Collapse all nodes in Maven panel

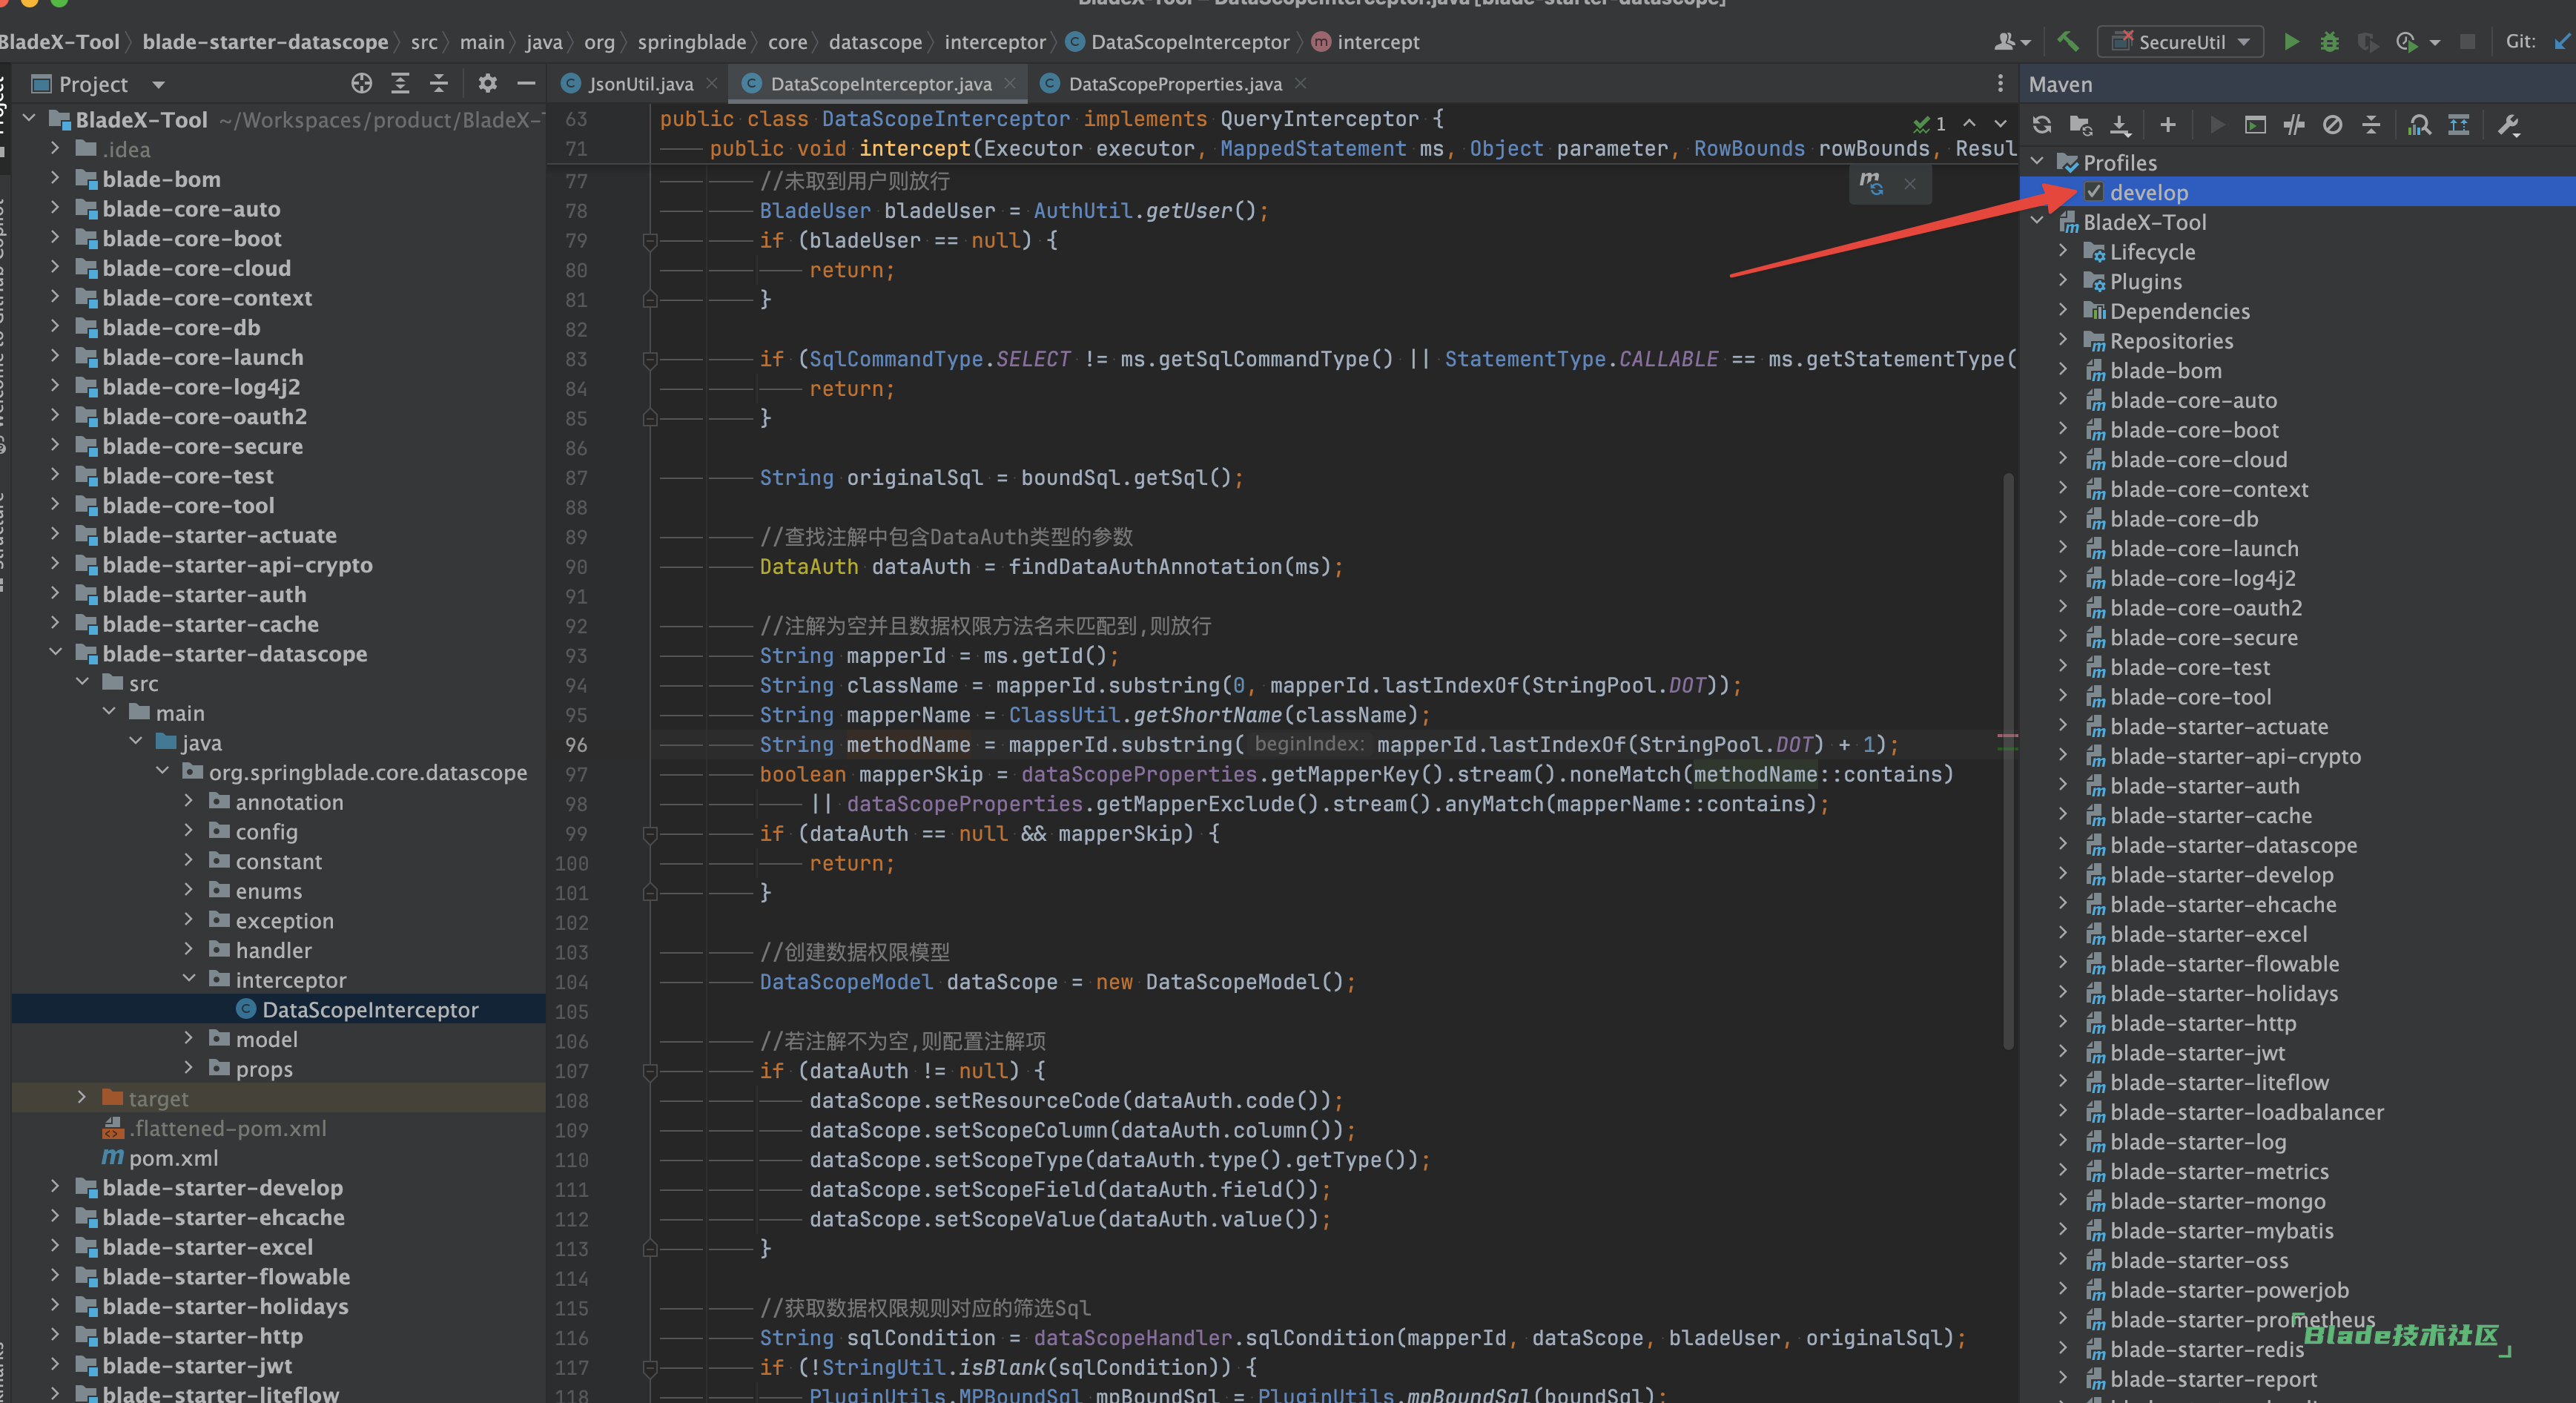[2371, 125]
